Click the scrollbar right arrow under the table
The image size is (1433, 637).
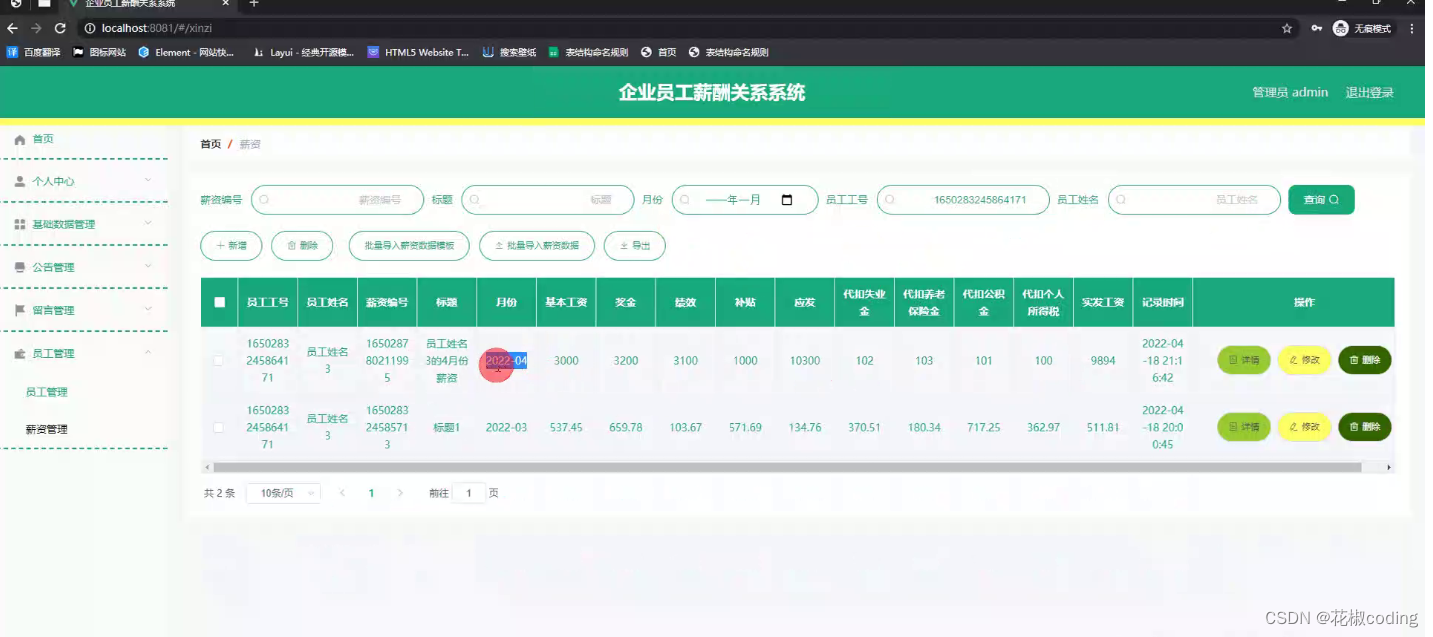(x=1388, y=467)
